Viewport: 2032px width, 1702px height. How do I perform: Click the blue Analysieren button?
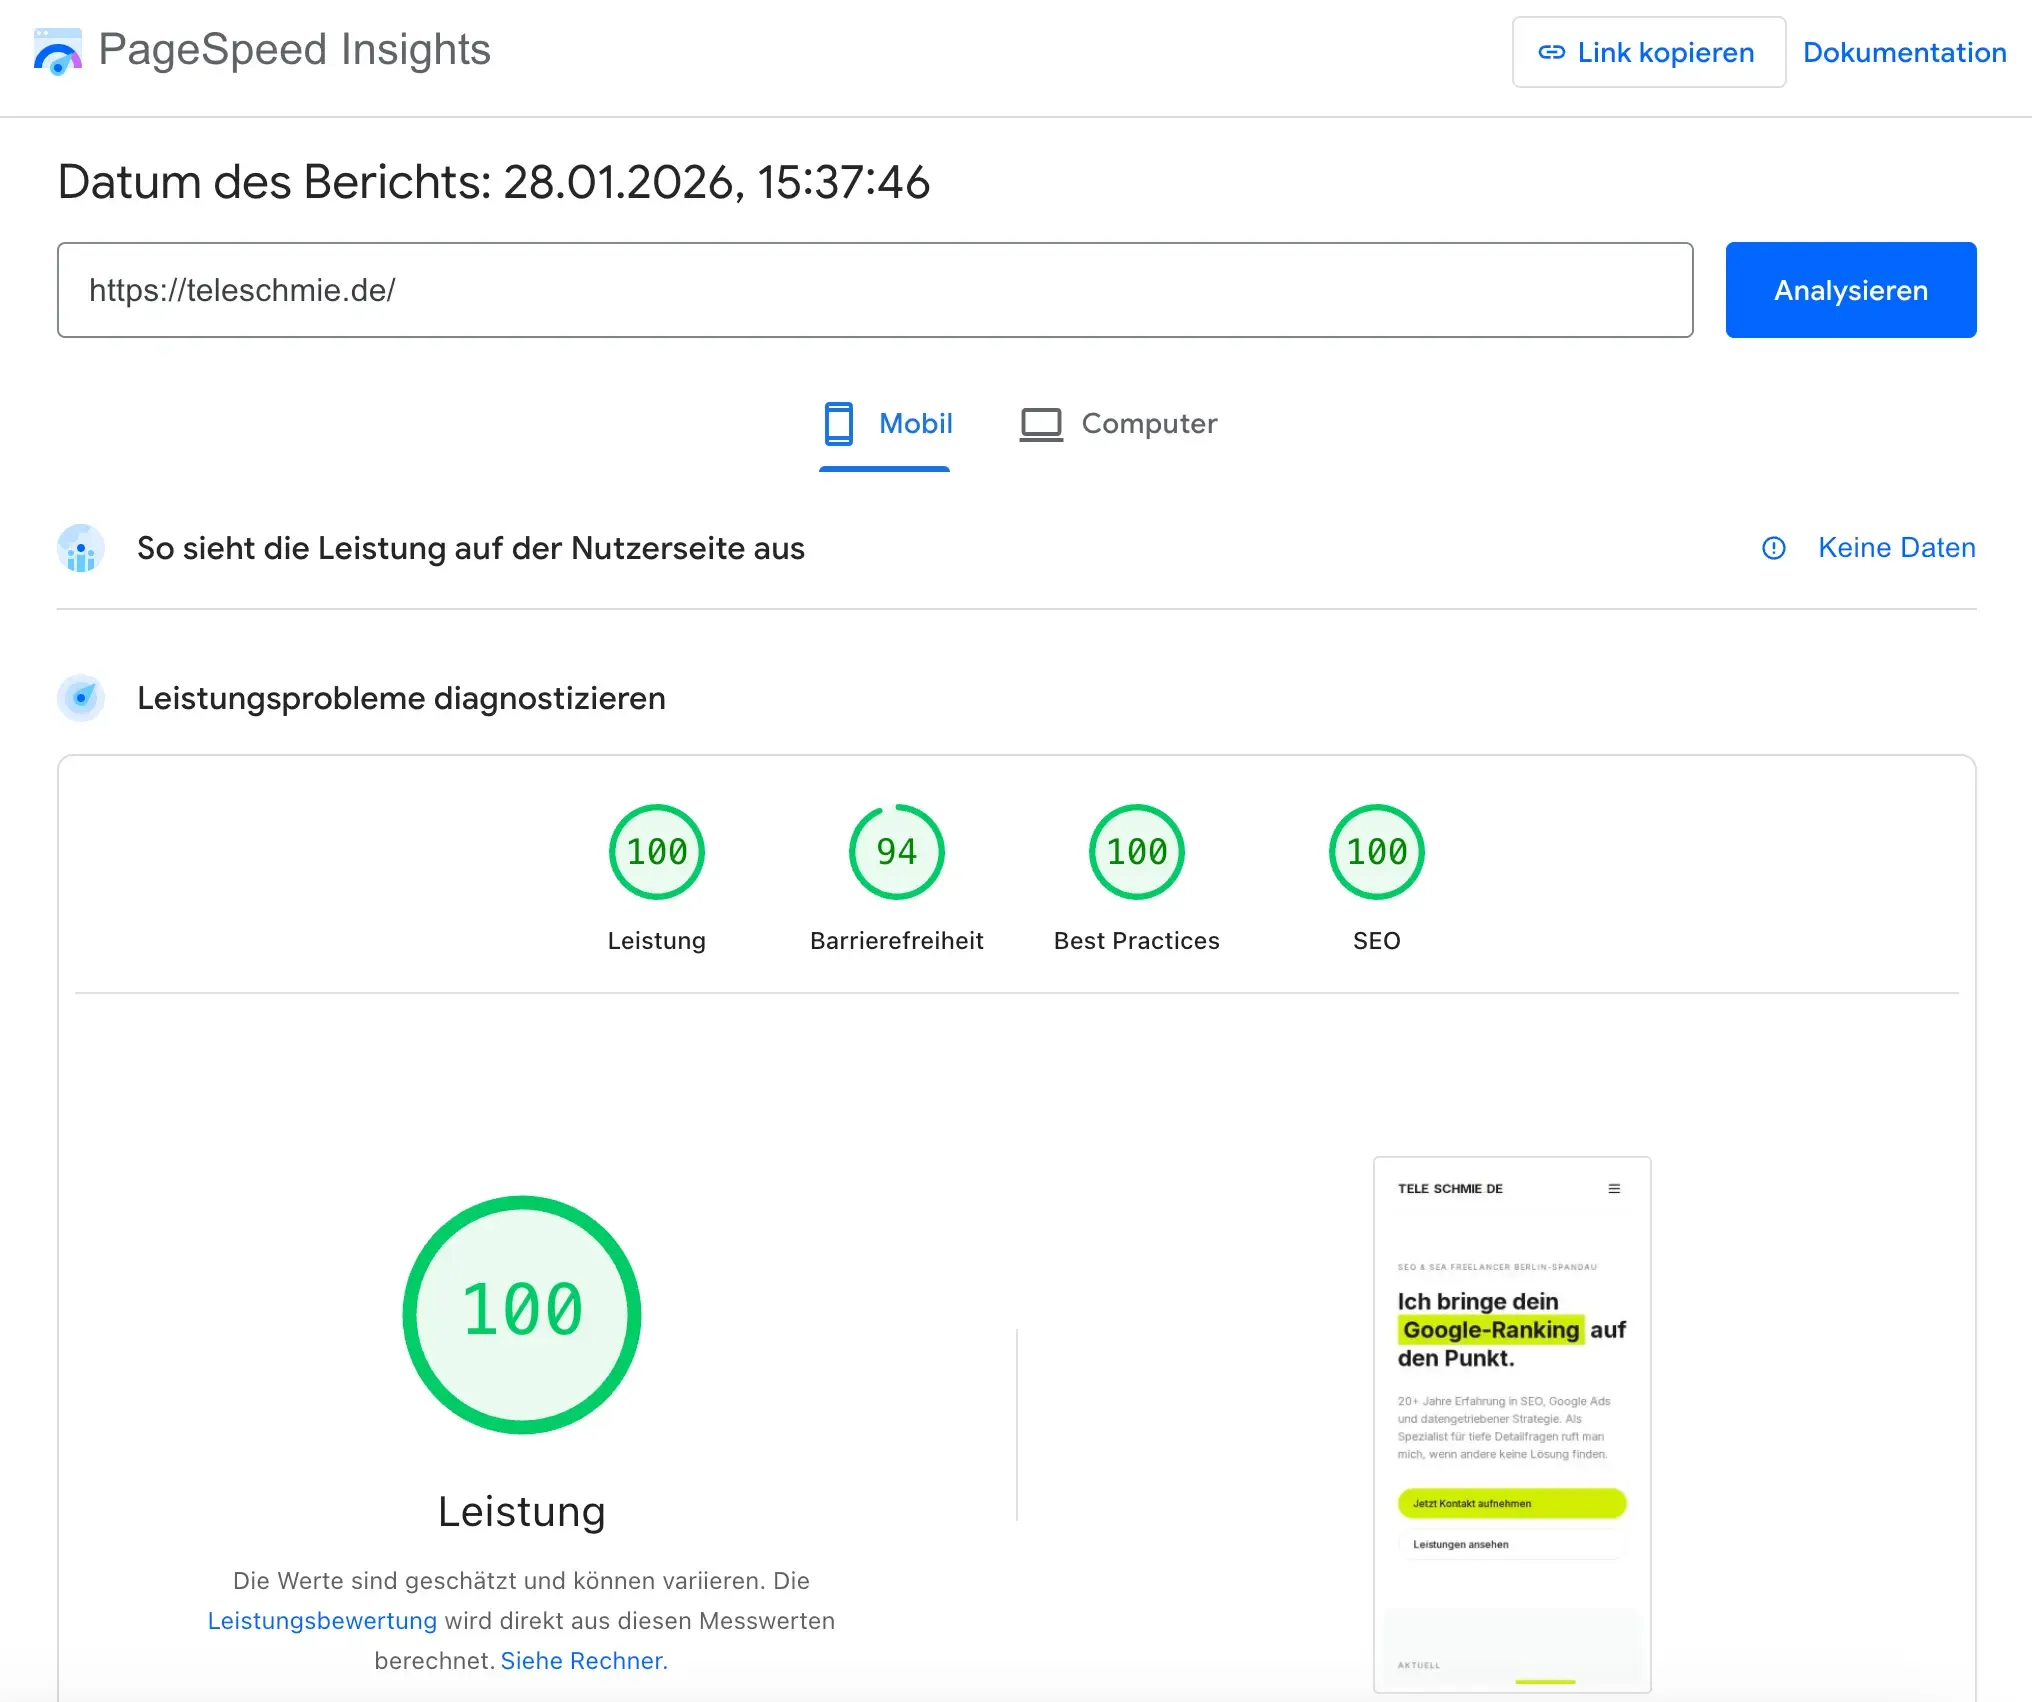(1850, 290)
